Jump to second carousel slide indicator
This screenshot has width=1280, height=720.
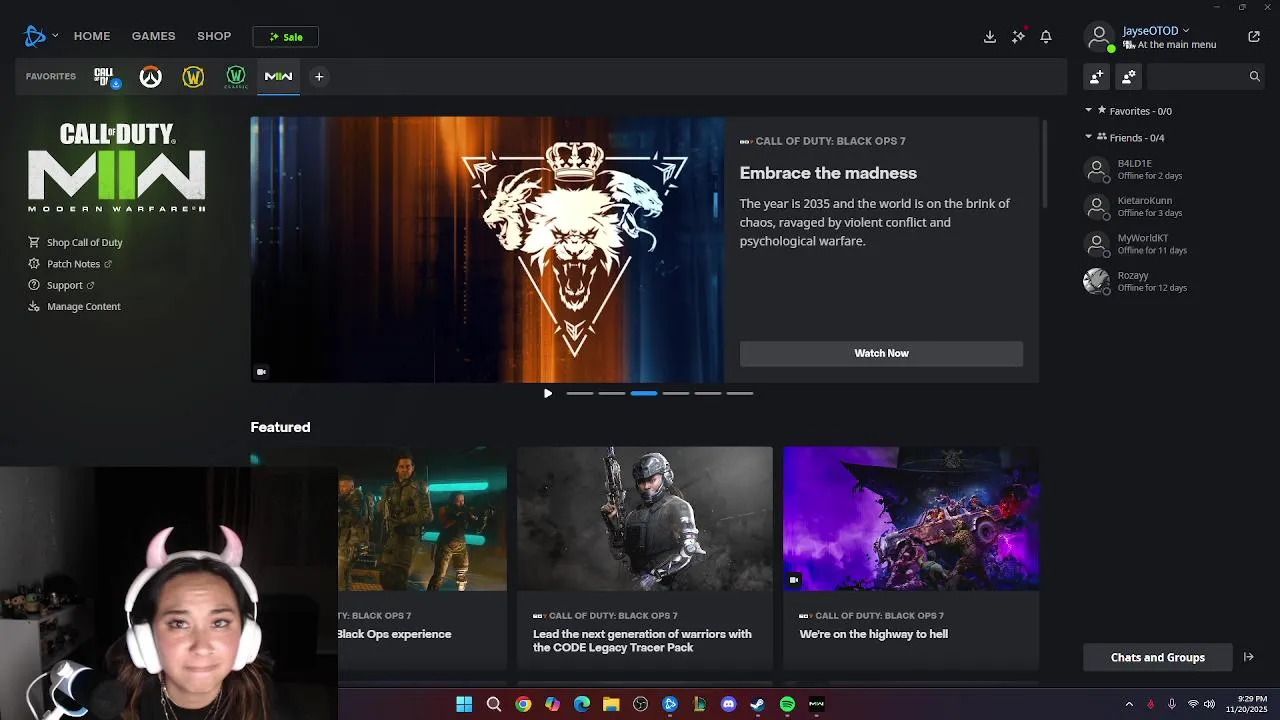612,393
